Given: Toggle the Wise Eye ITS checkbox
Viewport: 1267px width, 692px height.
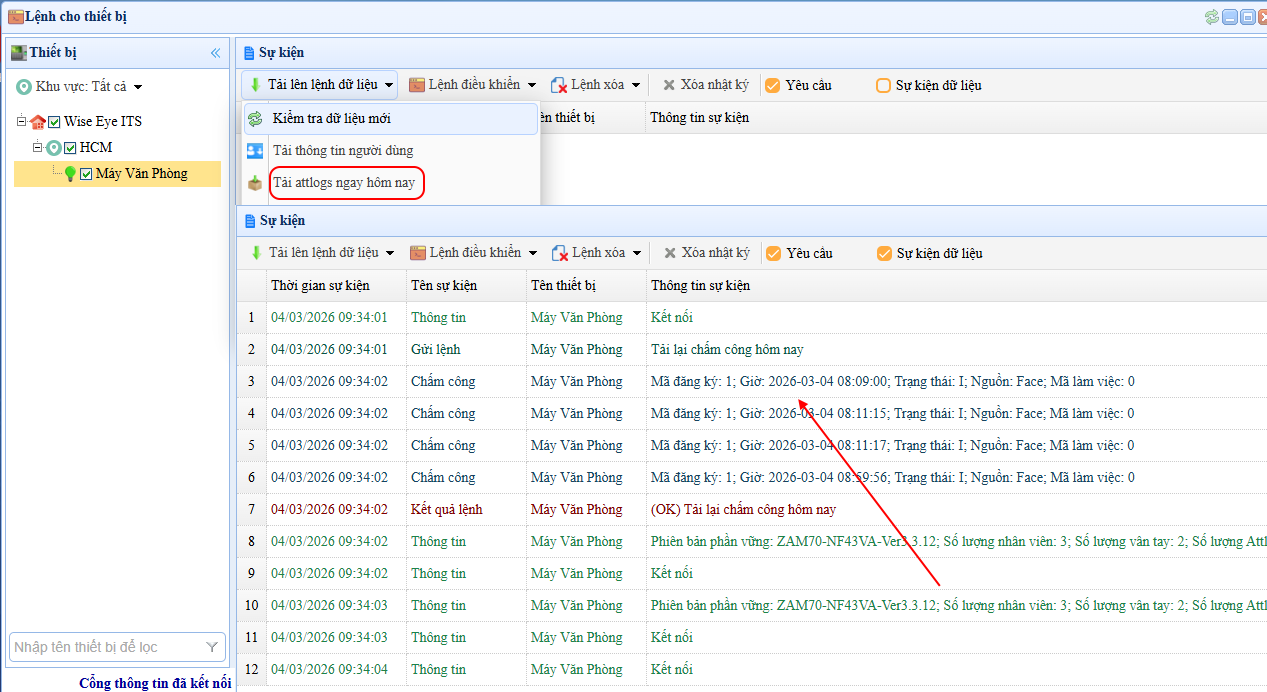Looking at the screenshot, I should point(55,122).
